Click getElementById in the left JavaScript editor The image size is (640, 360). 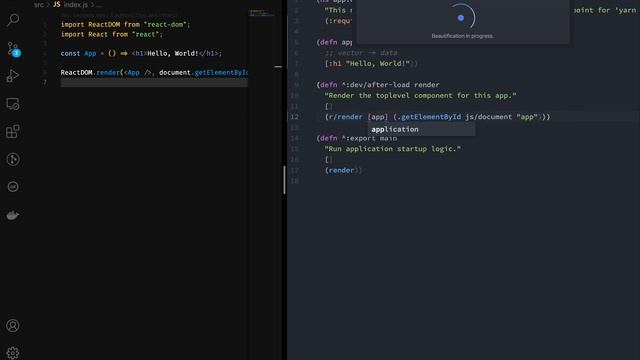[x=221, y=72]
